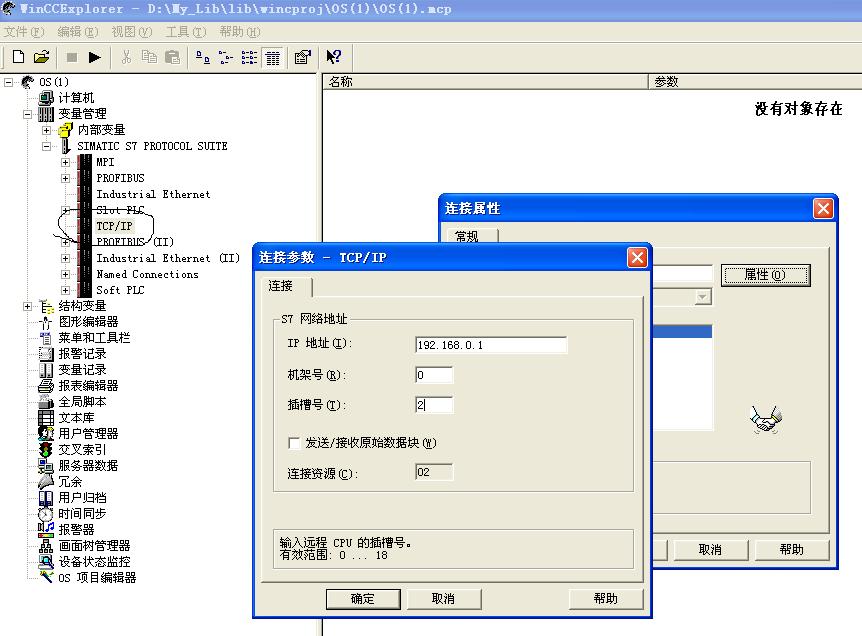
Task: Select the 内部变量 folder icon
Action: pyautogui.click(x=65, y=130)
